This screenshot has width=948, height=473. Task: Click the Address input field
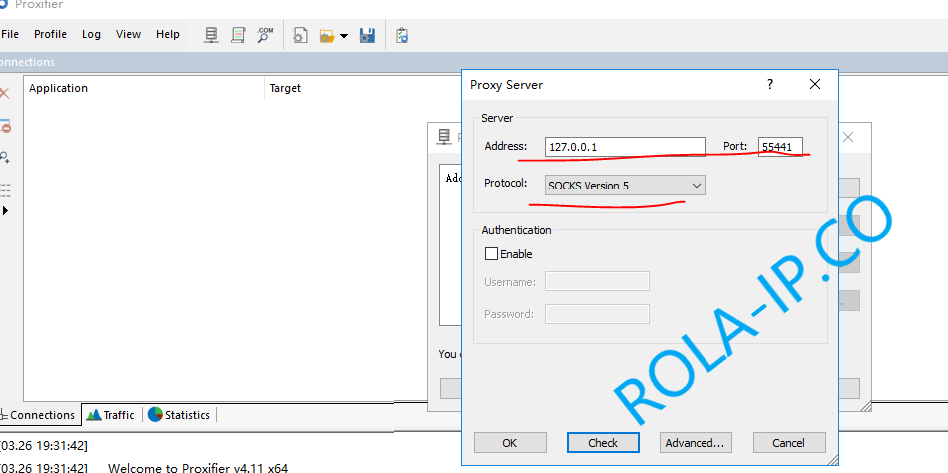click(625, 147)
